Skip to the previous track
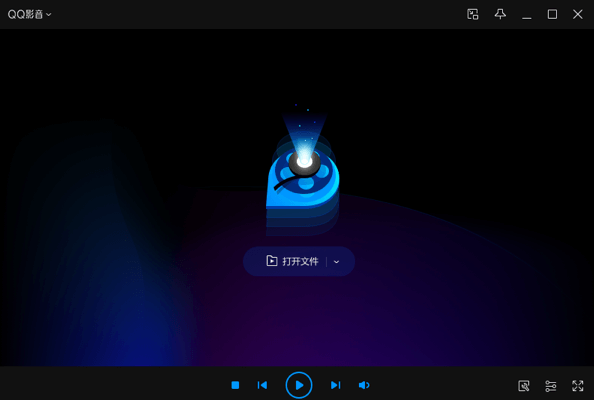Image resolution: width=594 pixels, height=400 pixels. tap(262, 385)
